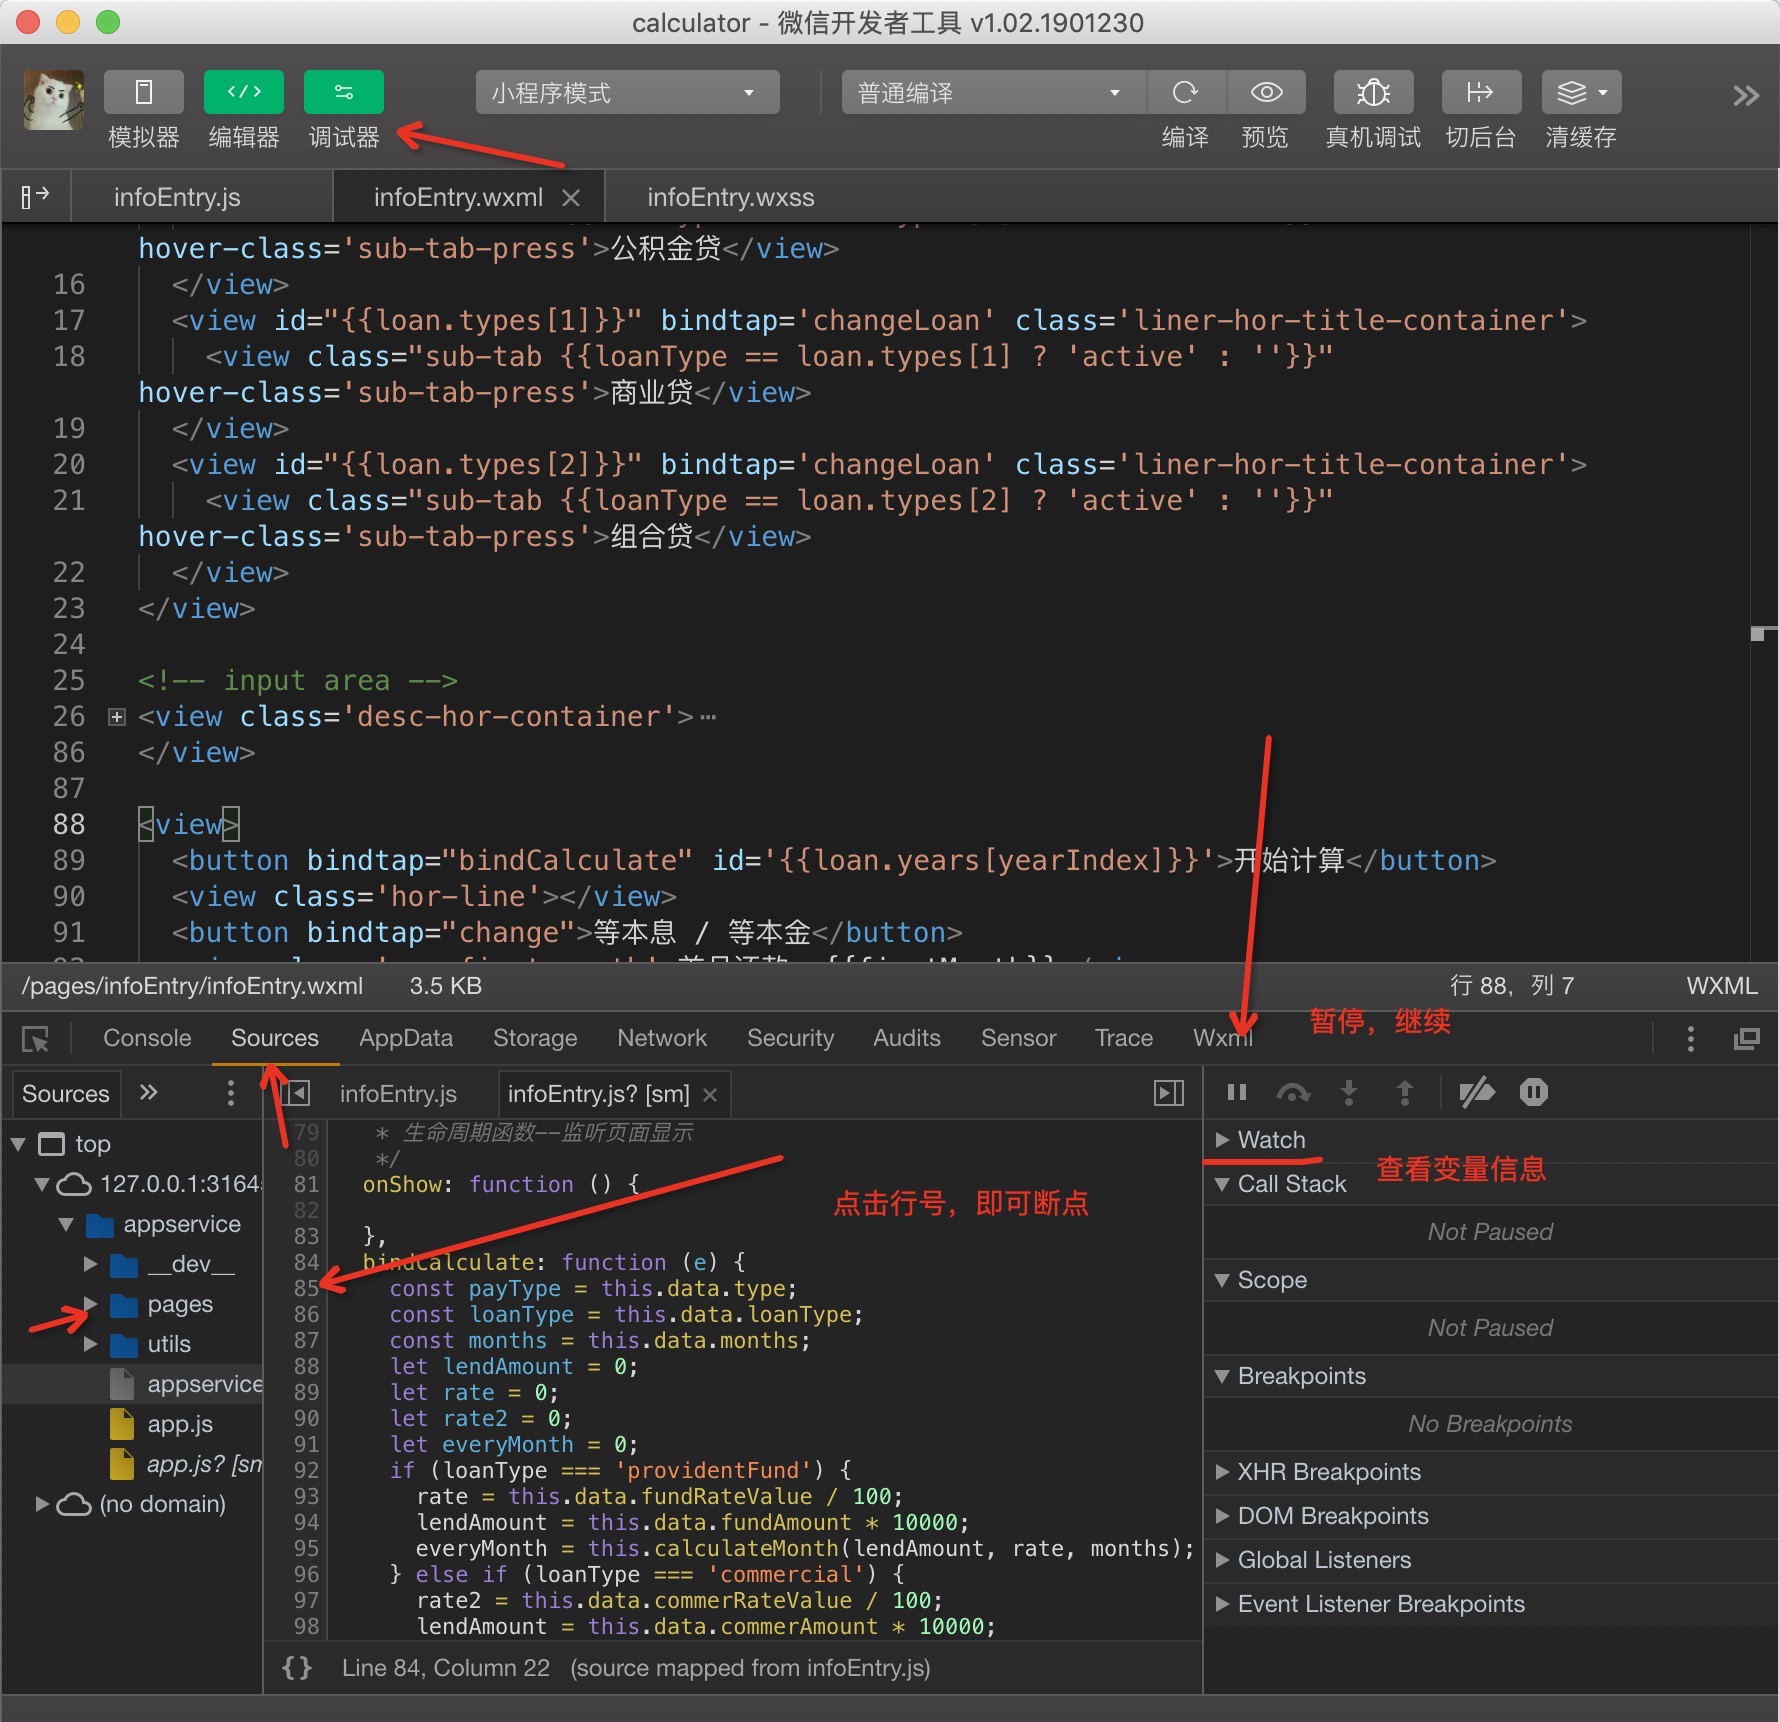Image resolution: width=1780 pixels, height=1722 pixels.
Task: Select app.js file in sources tree
Action: (x=180, y=1424)
